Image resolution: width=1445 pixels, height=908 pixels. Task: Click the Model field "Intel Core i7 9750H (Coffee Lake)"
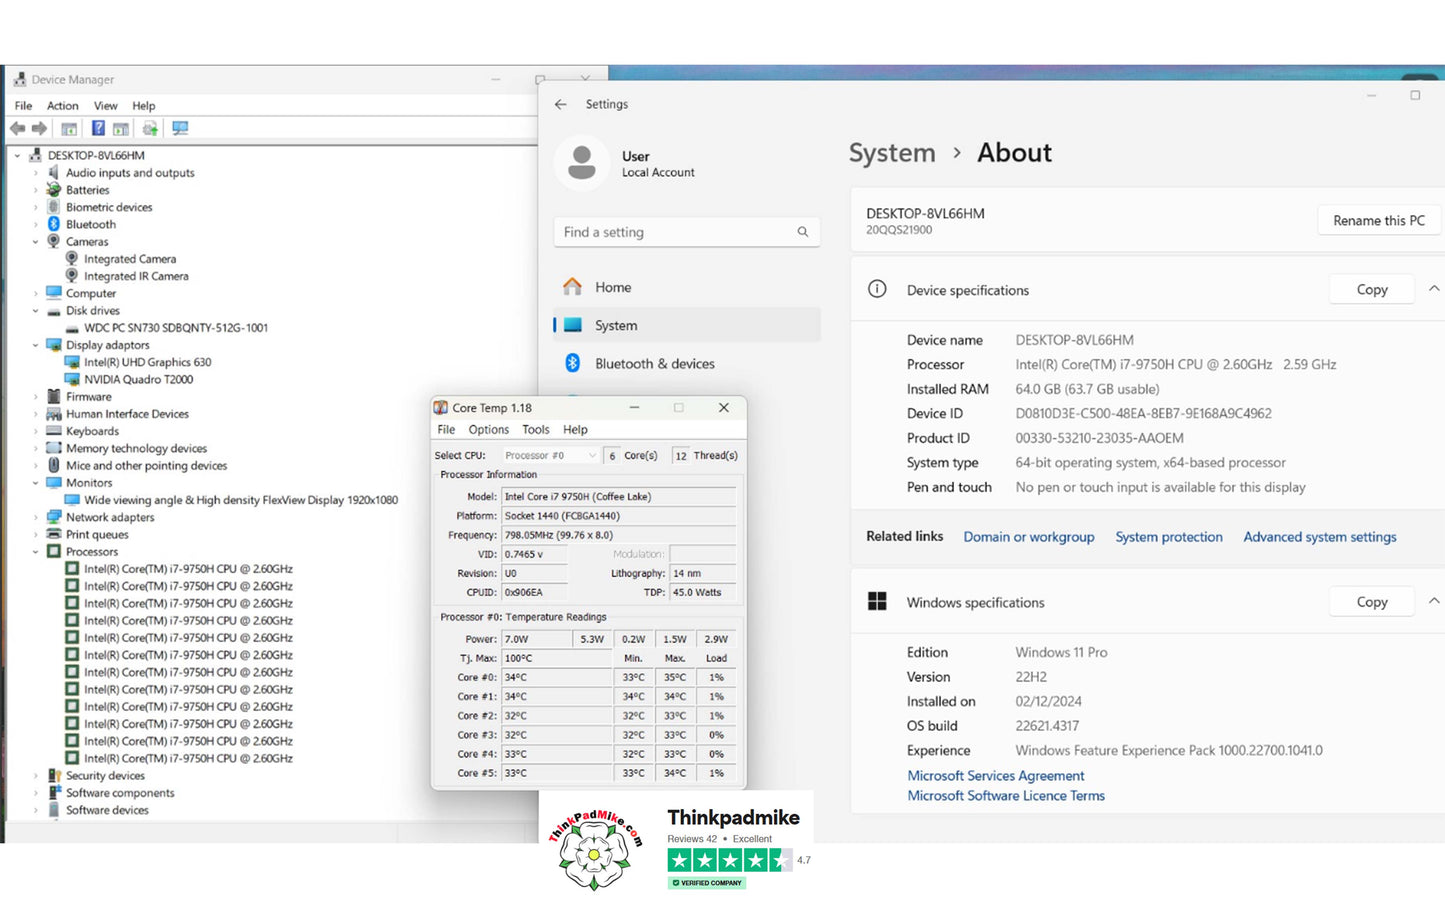[x=619, y=496]
